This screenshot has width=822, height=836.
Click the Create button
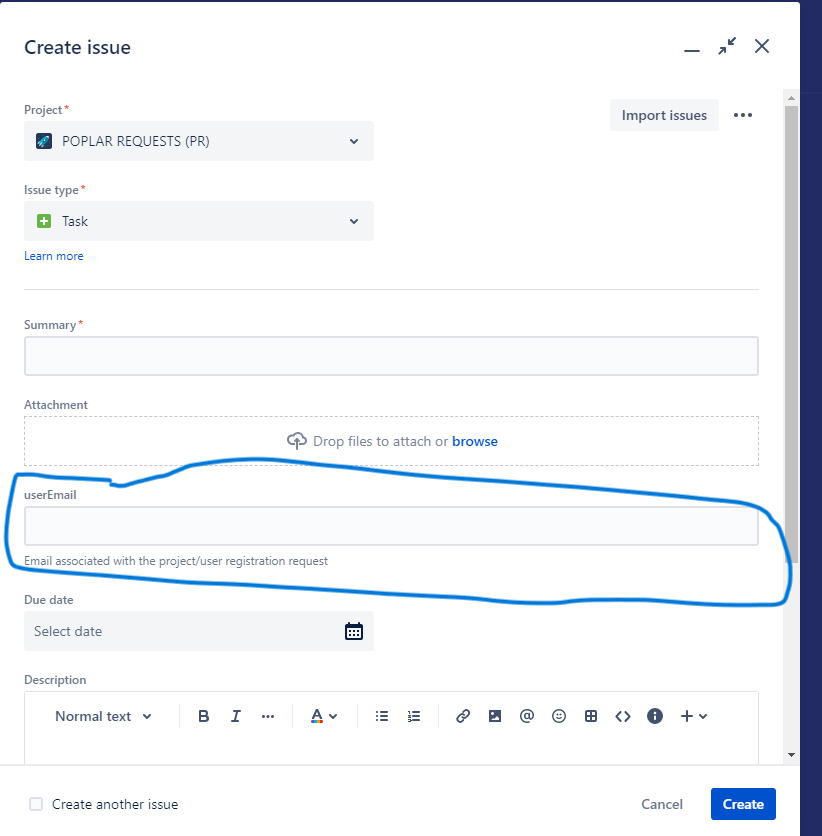[x=743, y=803]
